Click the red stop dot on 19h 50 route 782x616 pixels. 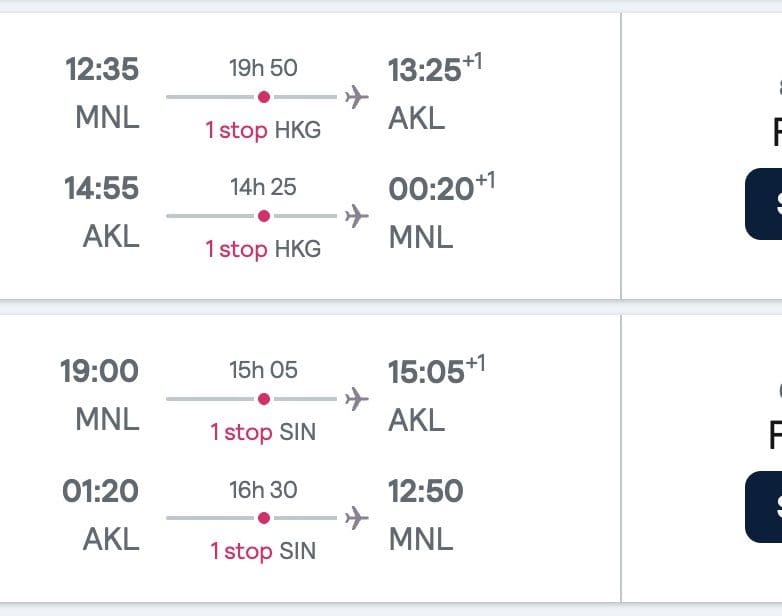pyautogui.click(x=264, y=97)
